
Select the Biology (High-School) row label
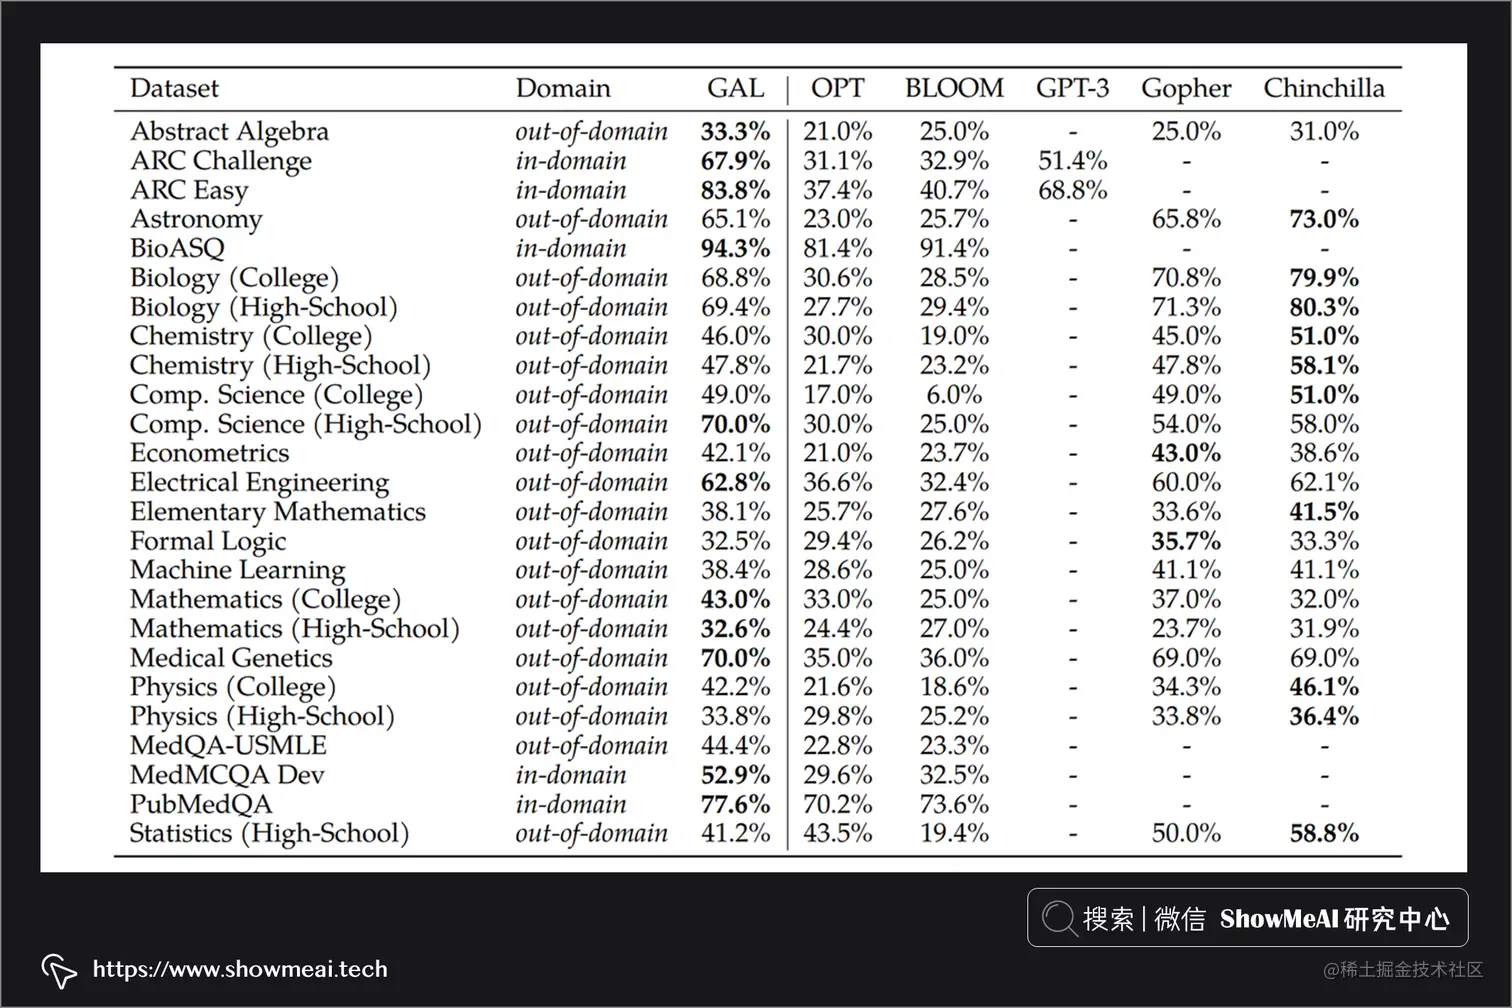point(264,307)
